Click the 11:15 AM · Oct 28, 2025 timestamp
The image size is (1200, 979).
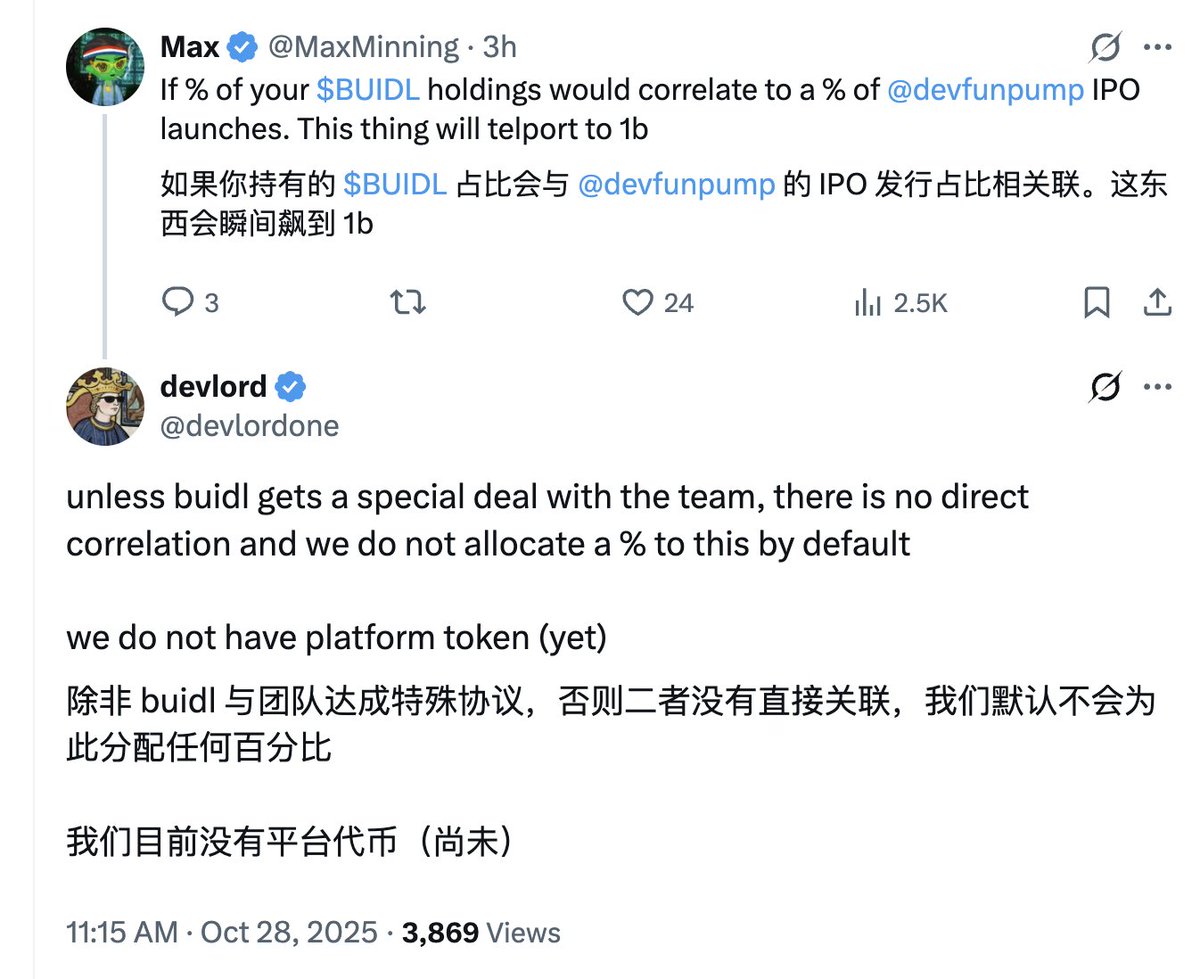coord(222,933)
